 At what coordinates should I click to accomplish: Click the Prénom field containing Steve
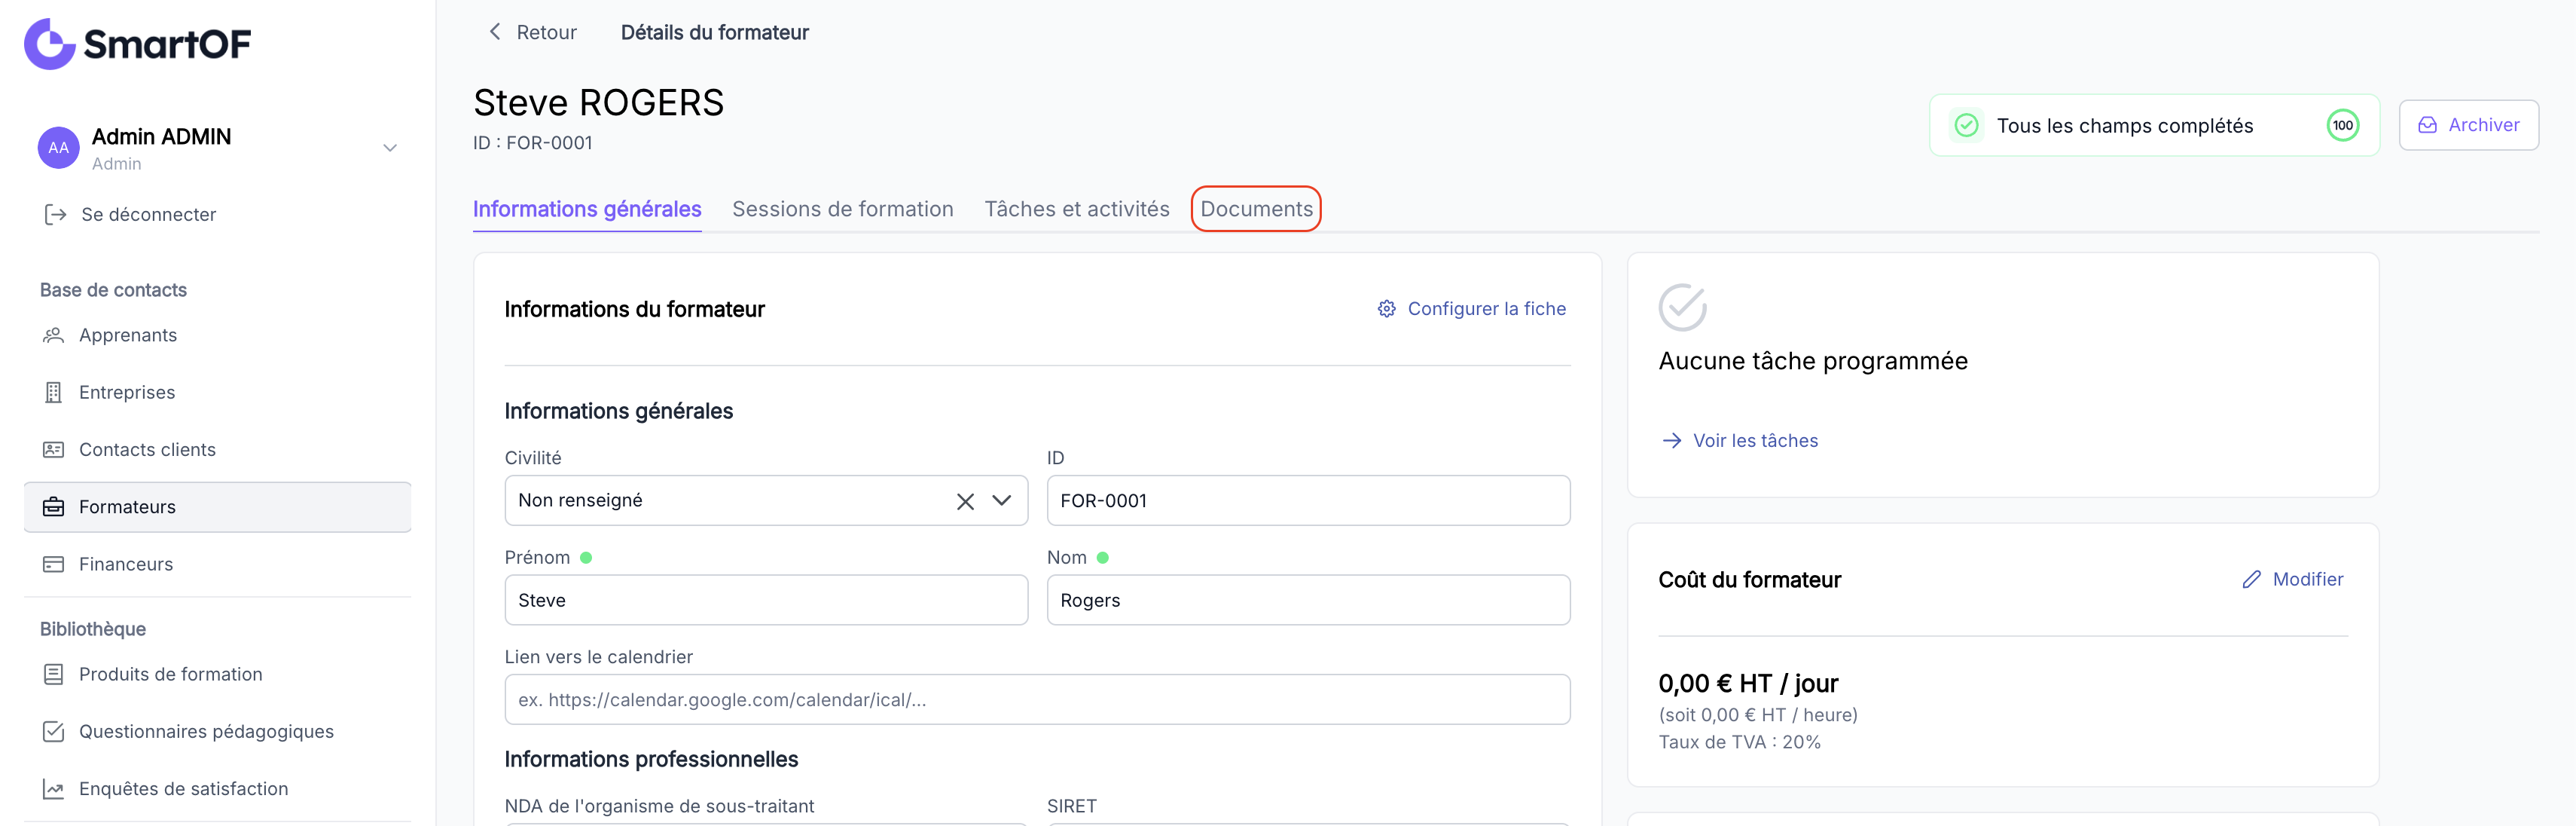click(766, 600)
